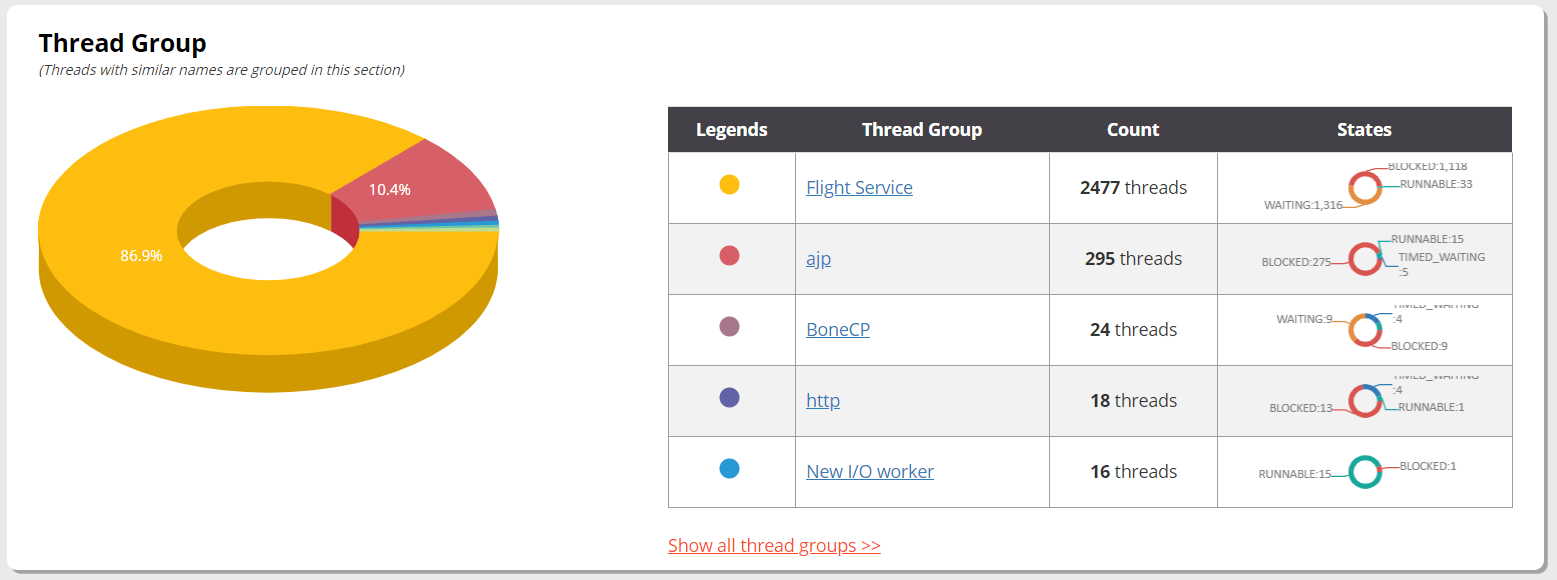The width and height of the screenshot is (1557, 580).
Task: Click the Count column header
Action: tap(1132, 129)
